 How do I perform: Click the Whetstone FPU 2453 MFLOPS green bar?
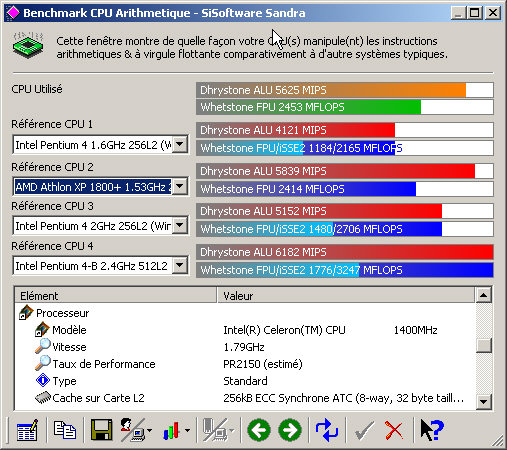click(x=345, y=107)
